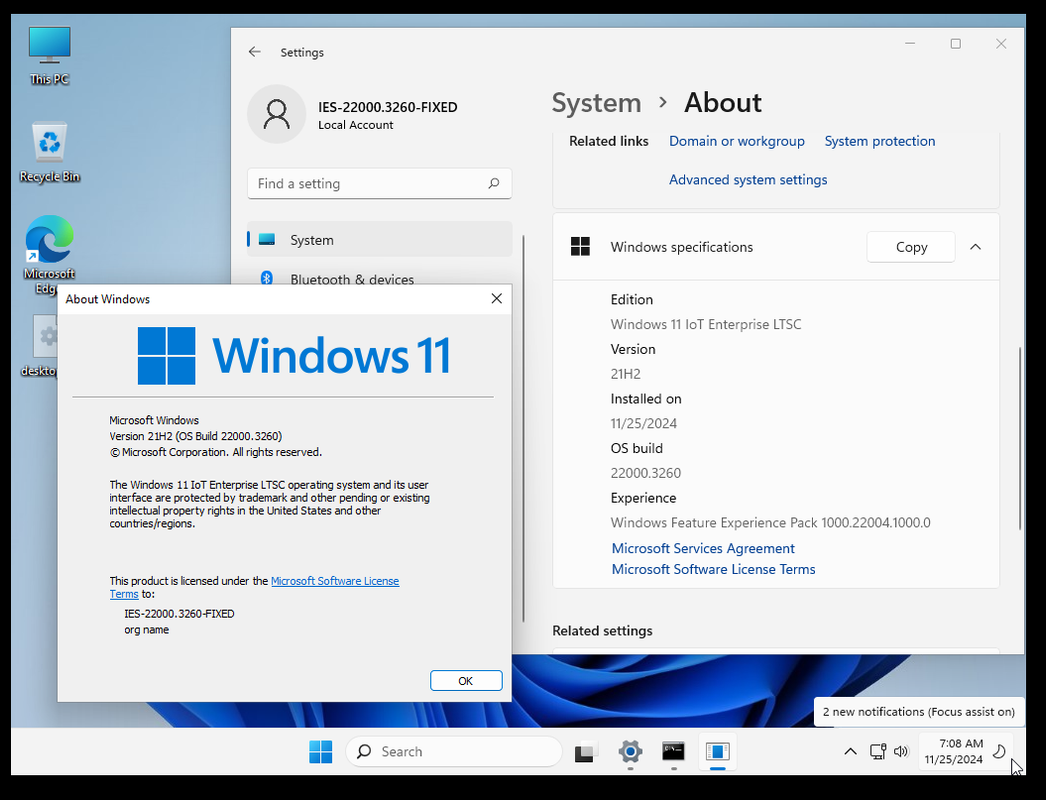Image resolution: width=1046 pixels, height=800 pixels.
Task: Open Advanced system settings link
Action: click(748, 180)
